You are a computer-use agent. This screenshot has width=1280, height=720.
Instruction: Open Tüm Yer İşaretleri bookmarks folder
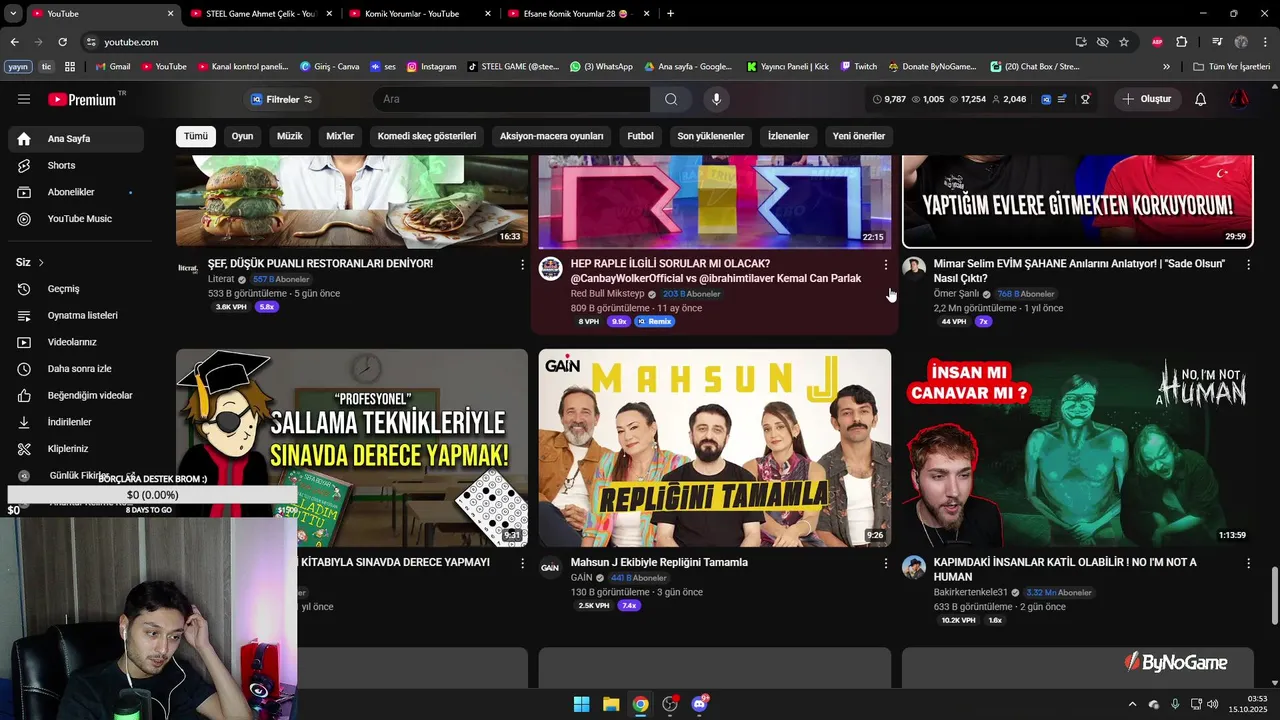[1231, 67]
